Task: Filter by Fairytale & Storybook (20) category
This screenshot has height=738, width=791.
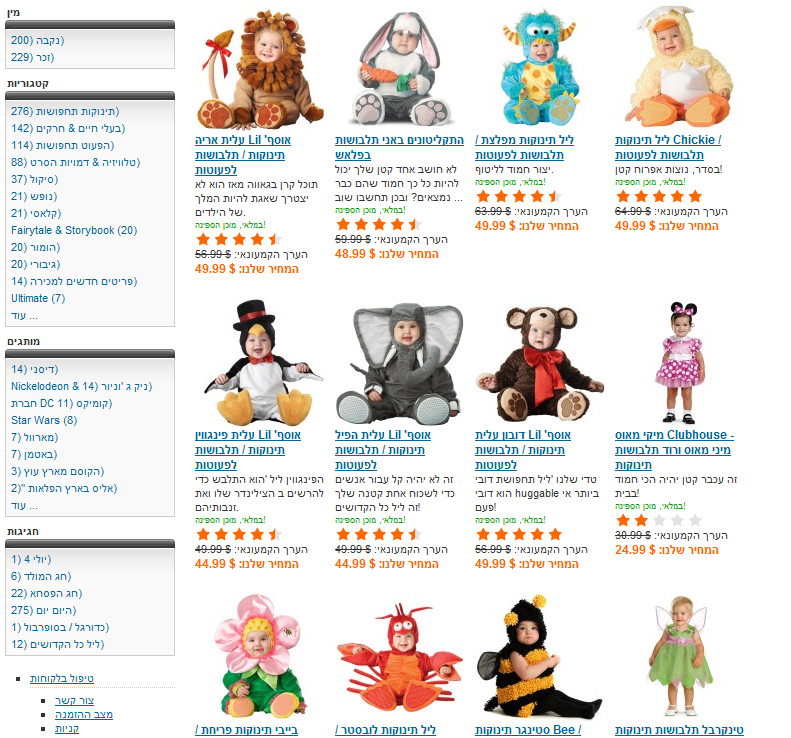Action: (74, 231)
